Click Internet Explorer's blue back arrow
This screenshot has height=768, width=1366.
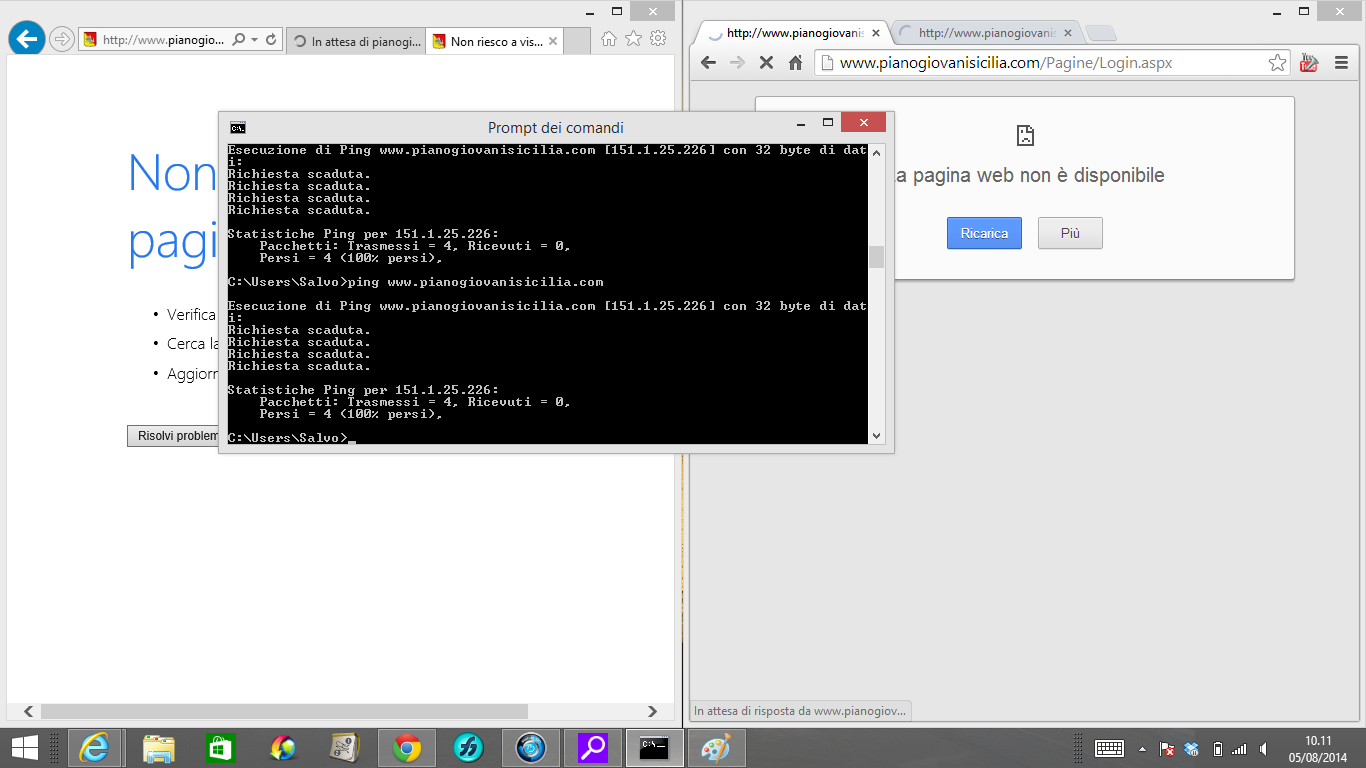click(26, 39)
